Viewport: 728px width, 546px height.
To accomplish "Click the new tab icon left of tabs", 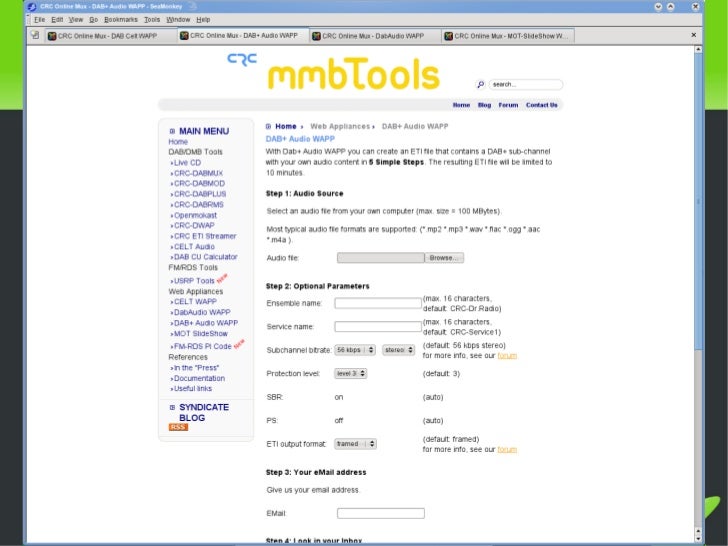I will 35,34.
